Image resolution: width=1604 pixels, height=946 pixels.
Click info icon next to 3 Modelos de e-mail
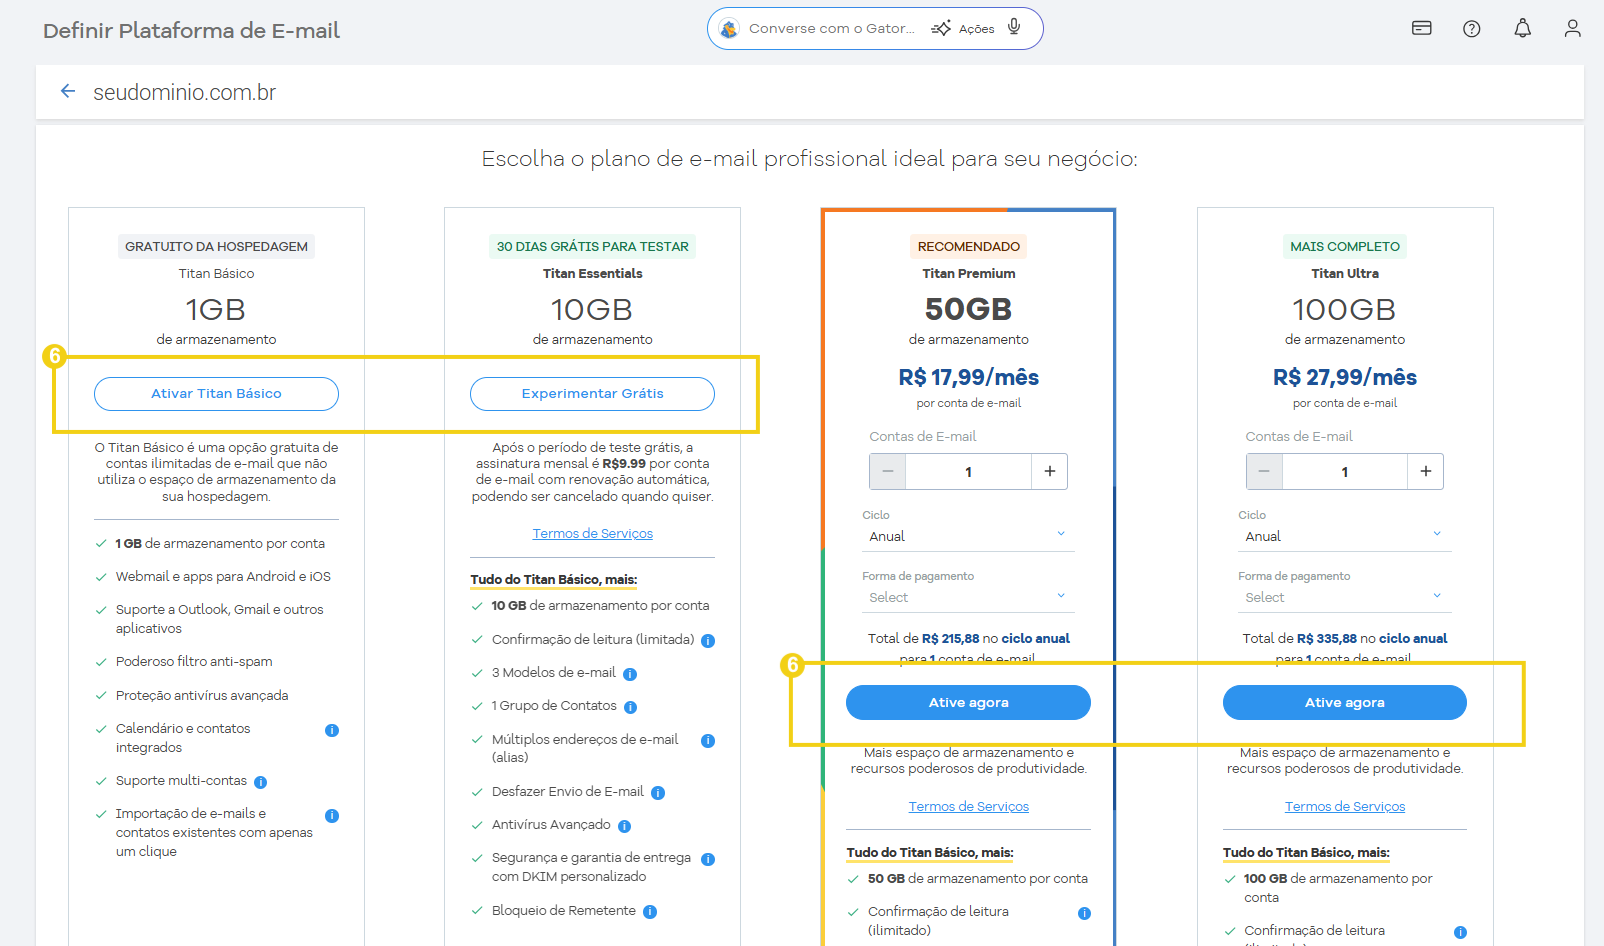pos(630,674)
